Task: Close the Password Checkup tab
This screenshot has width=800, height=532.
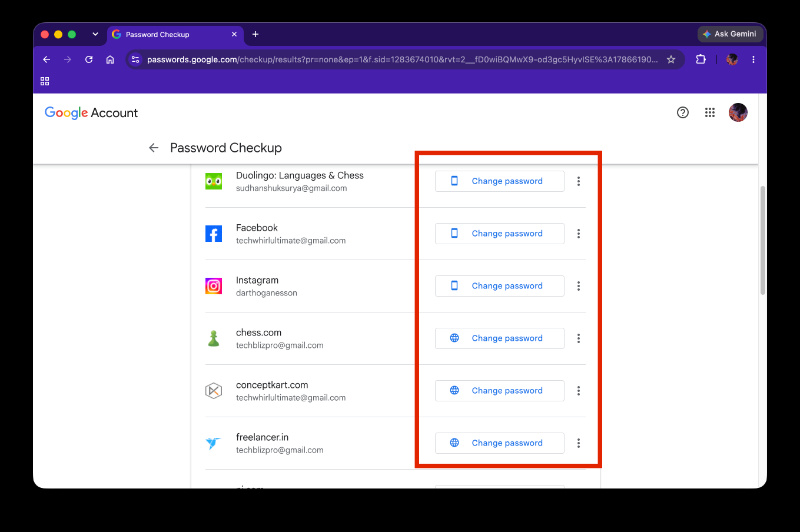Action: coord(234,34)
